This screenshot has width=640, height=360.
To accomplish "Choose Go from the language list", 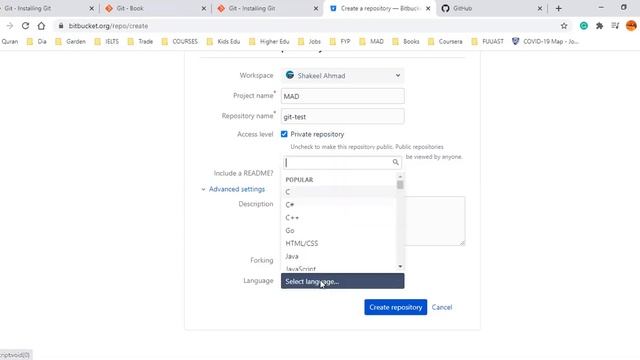I will click(338, 230).
